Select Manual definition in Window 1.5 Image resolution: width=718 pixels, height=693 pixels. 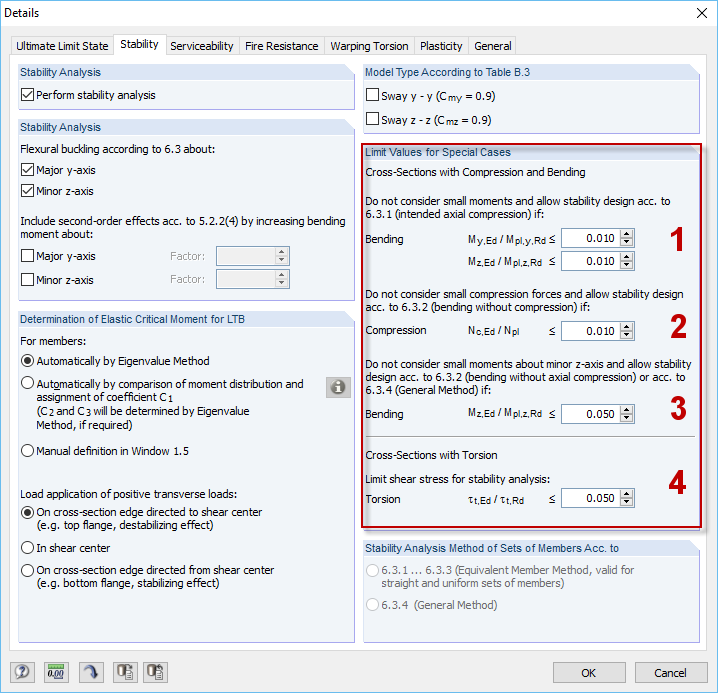[27, 451]
